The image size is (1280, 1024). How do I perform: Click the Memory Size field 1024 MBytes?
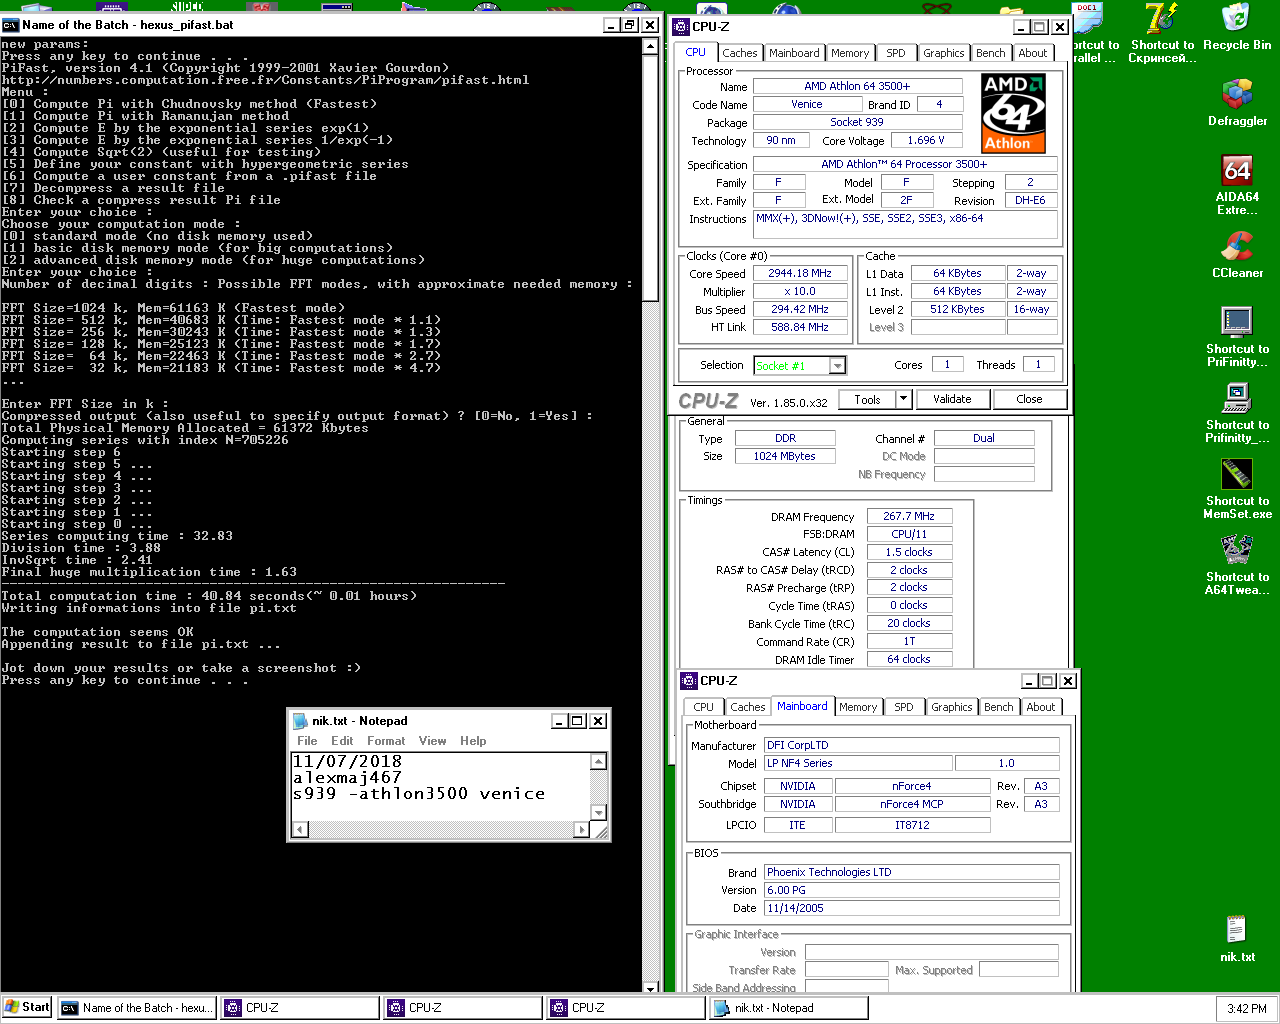(784, 456)
